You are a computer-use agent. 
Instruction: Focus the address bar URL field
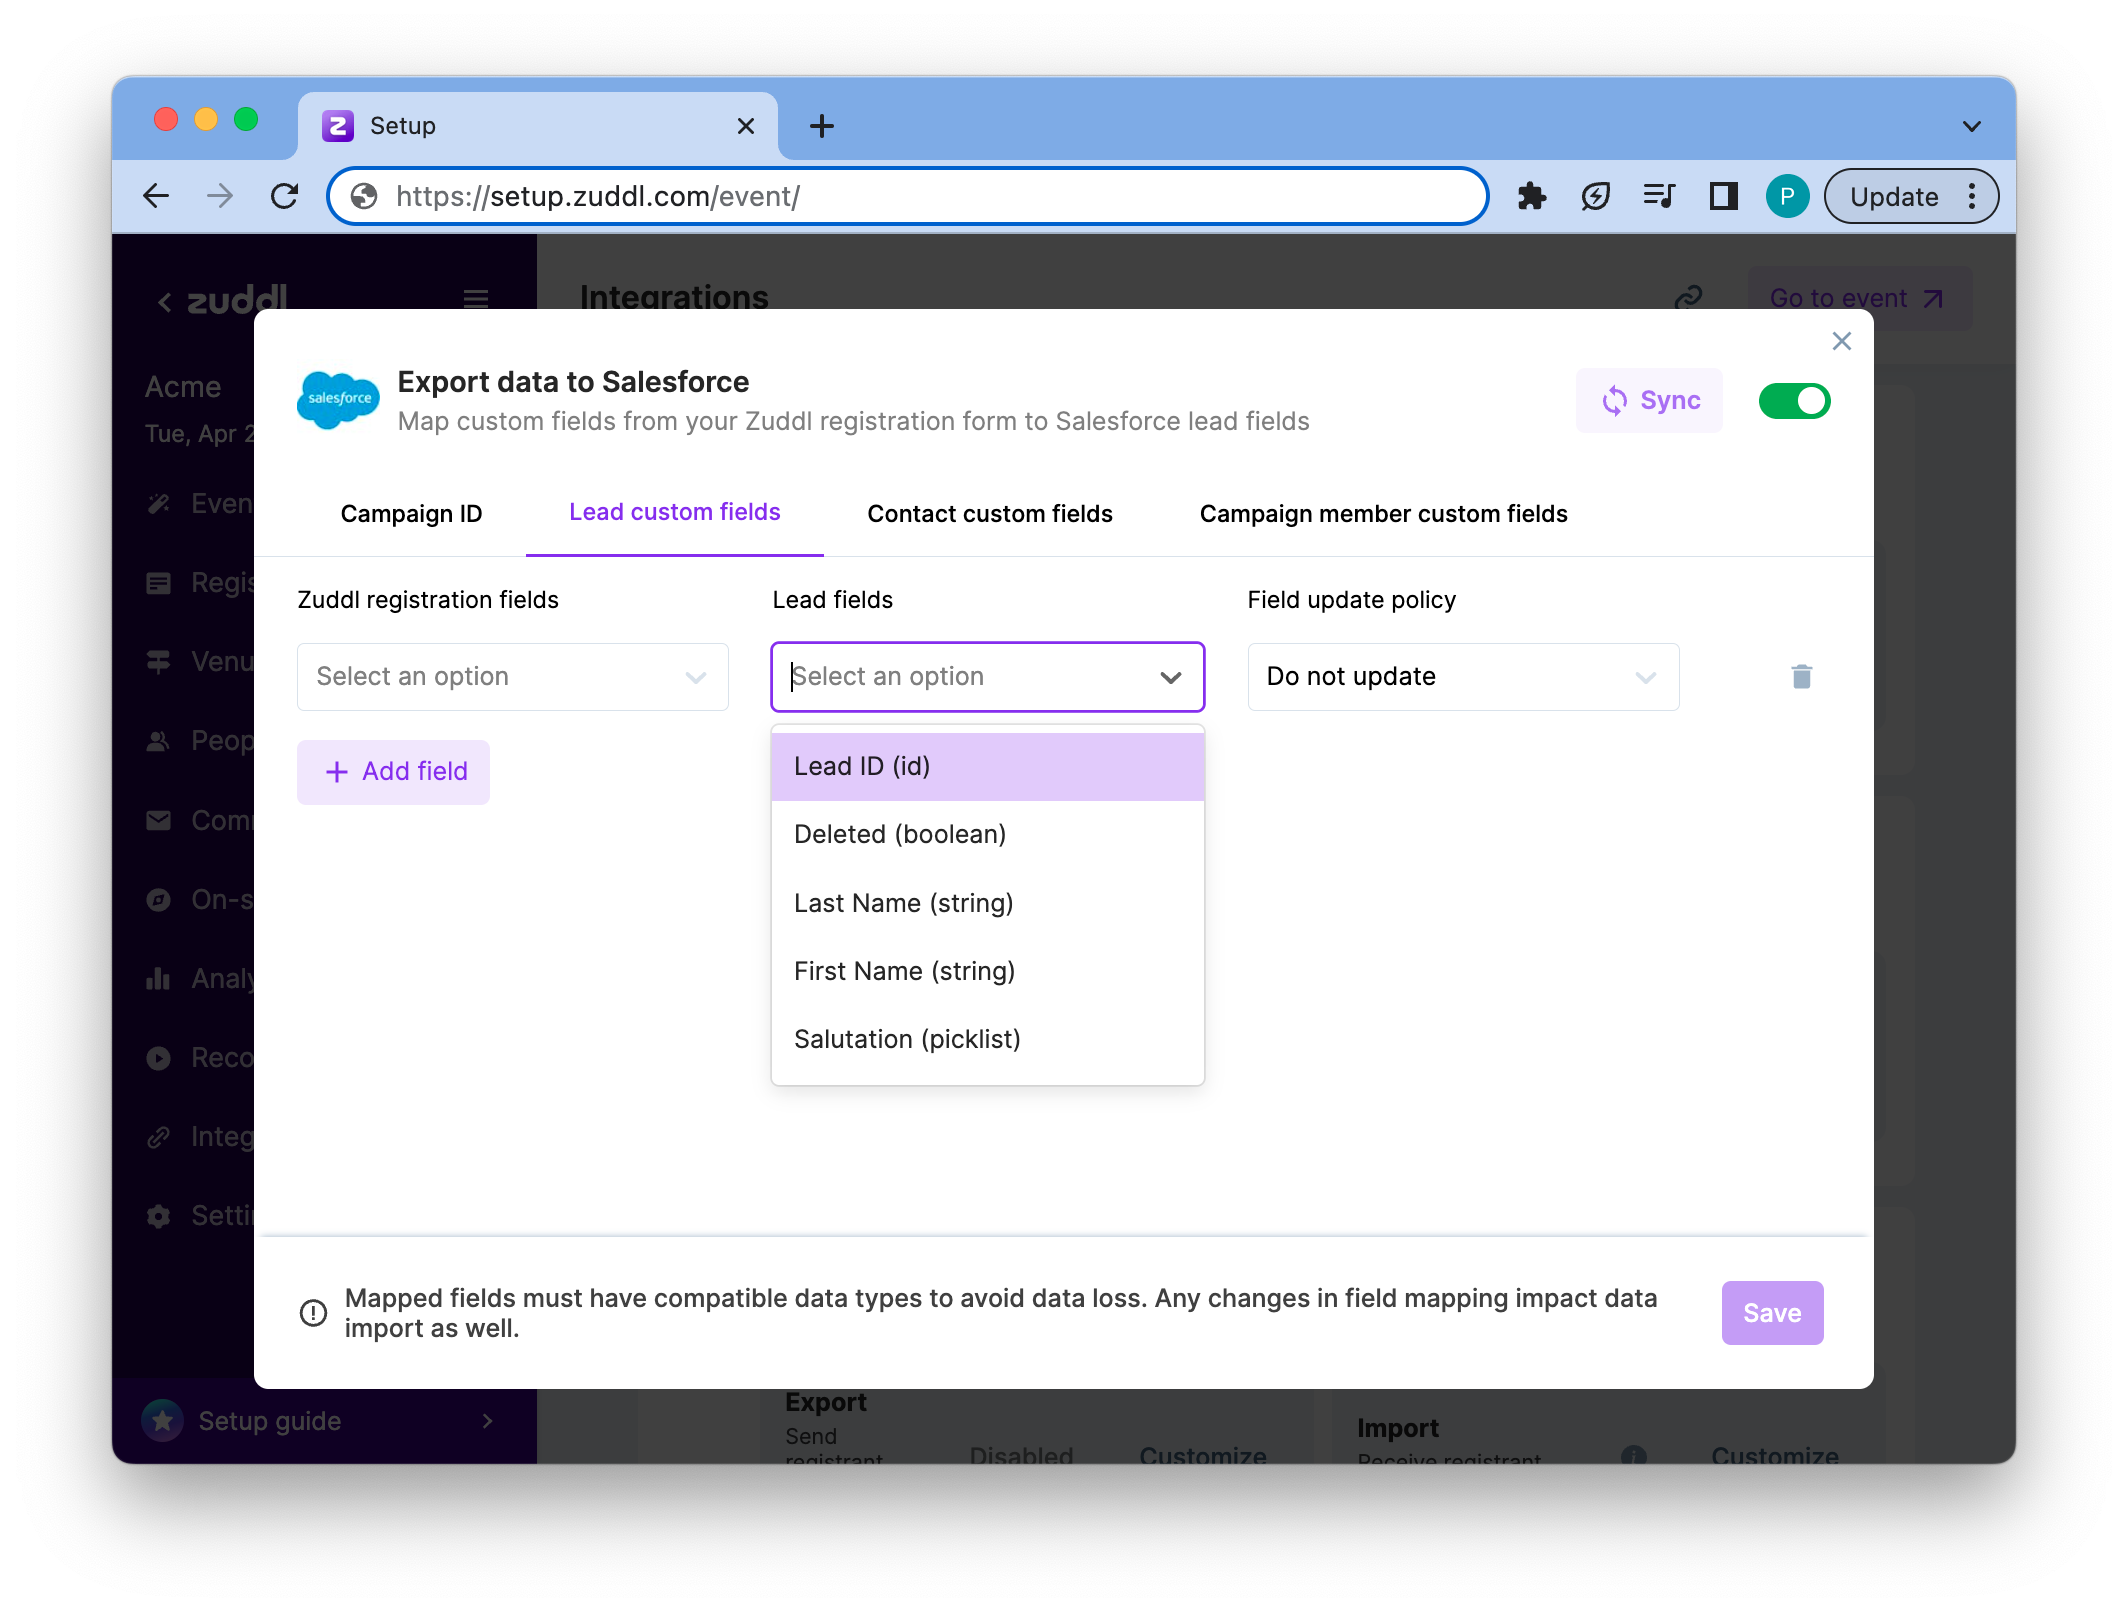point(910,196)
